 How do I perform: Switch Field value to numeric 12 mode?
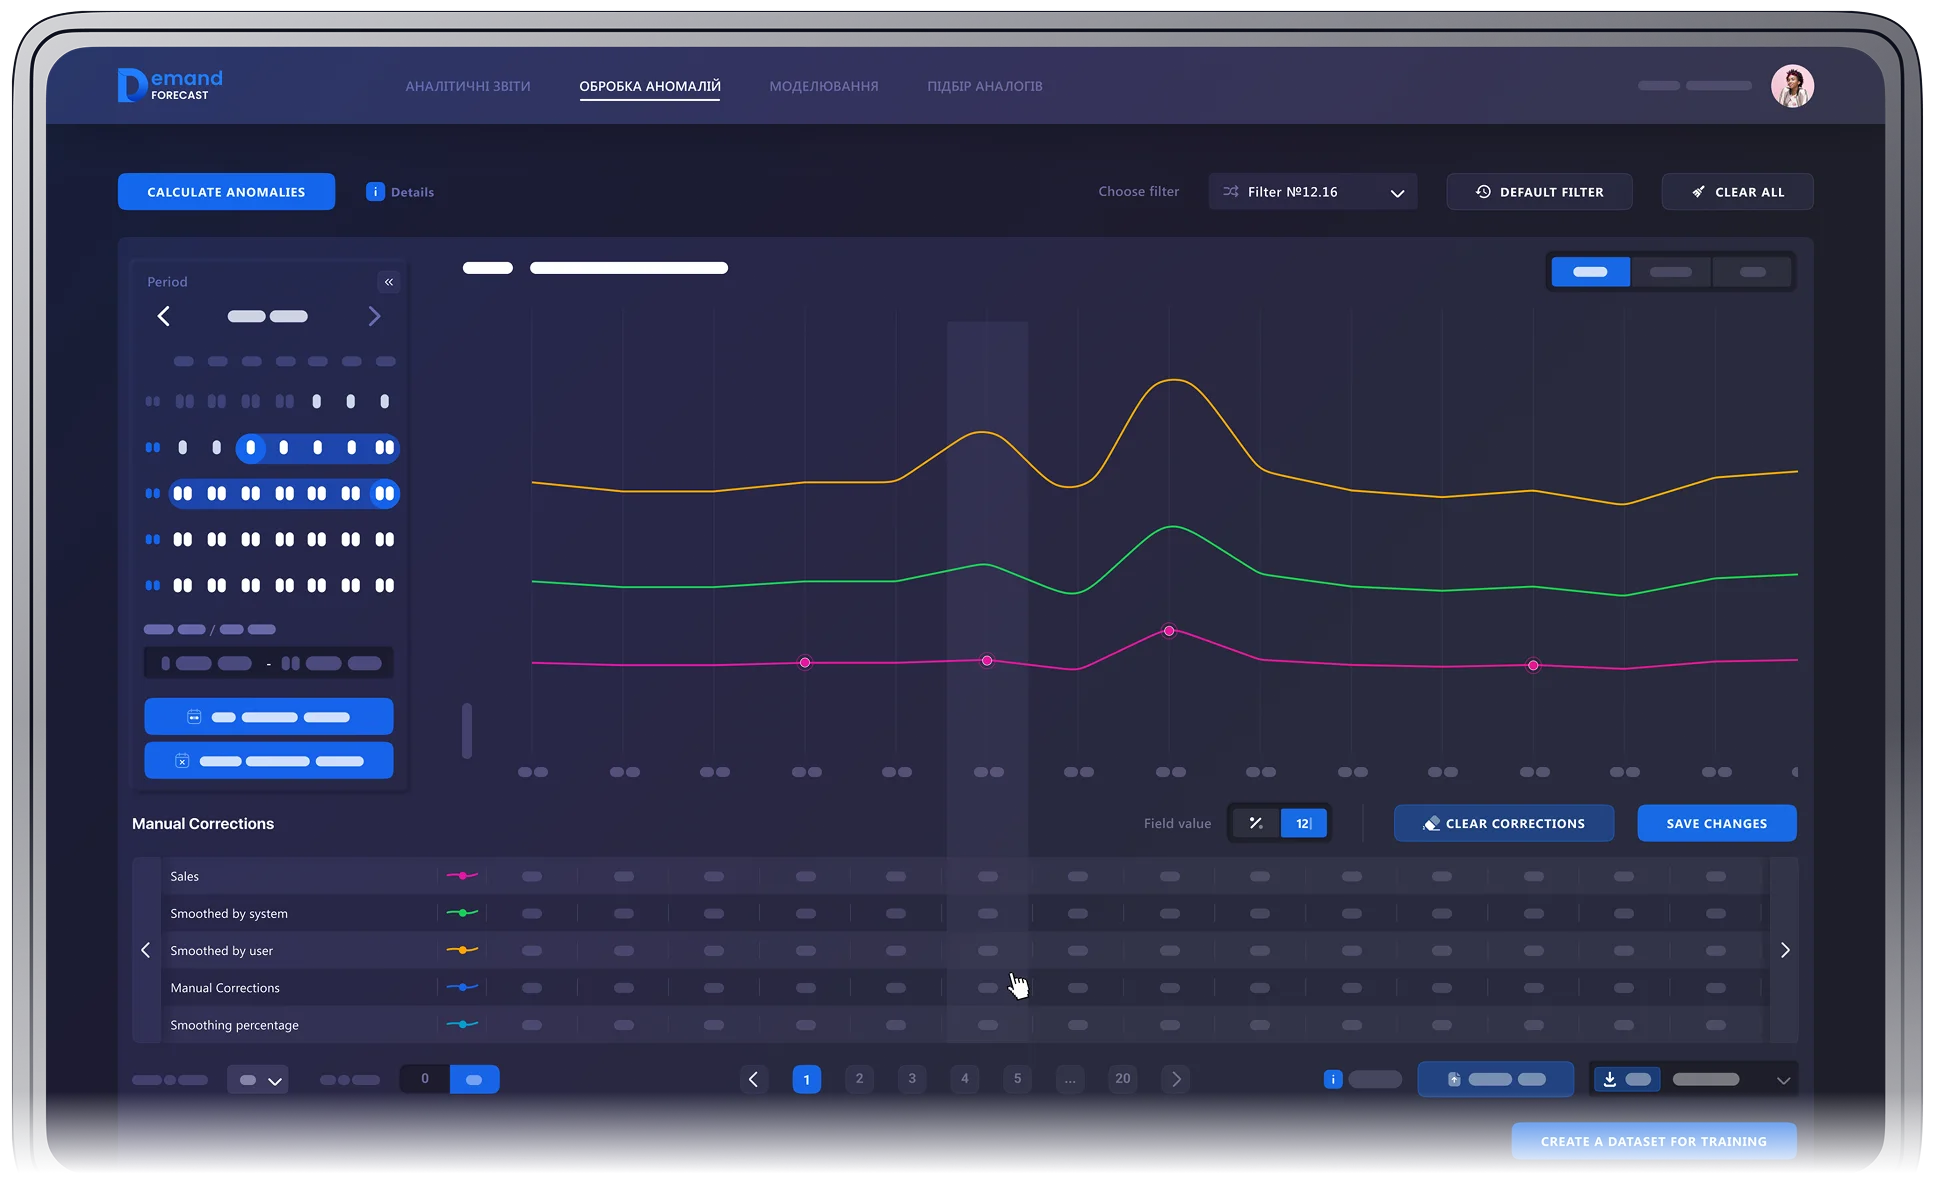1303,823
